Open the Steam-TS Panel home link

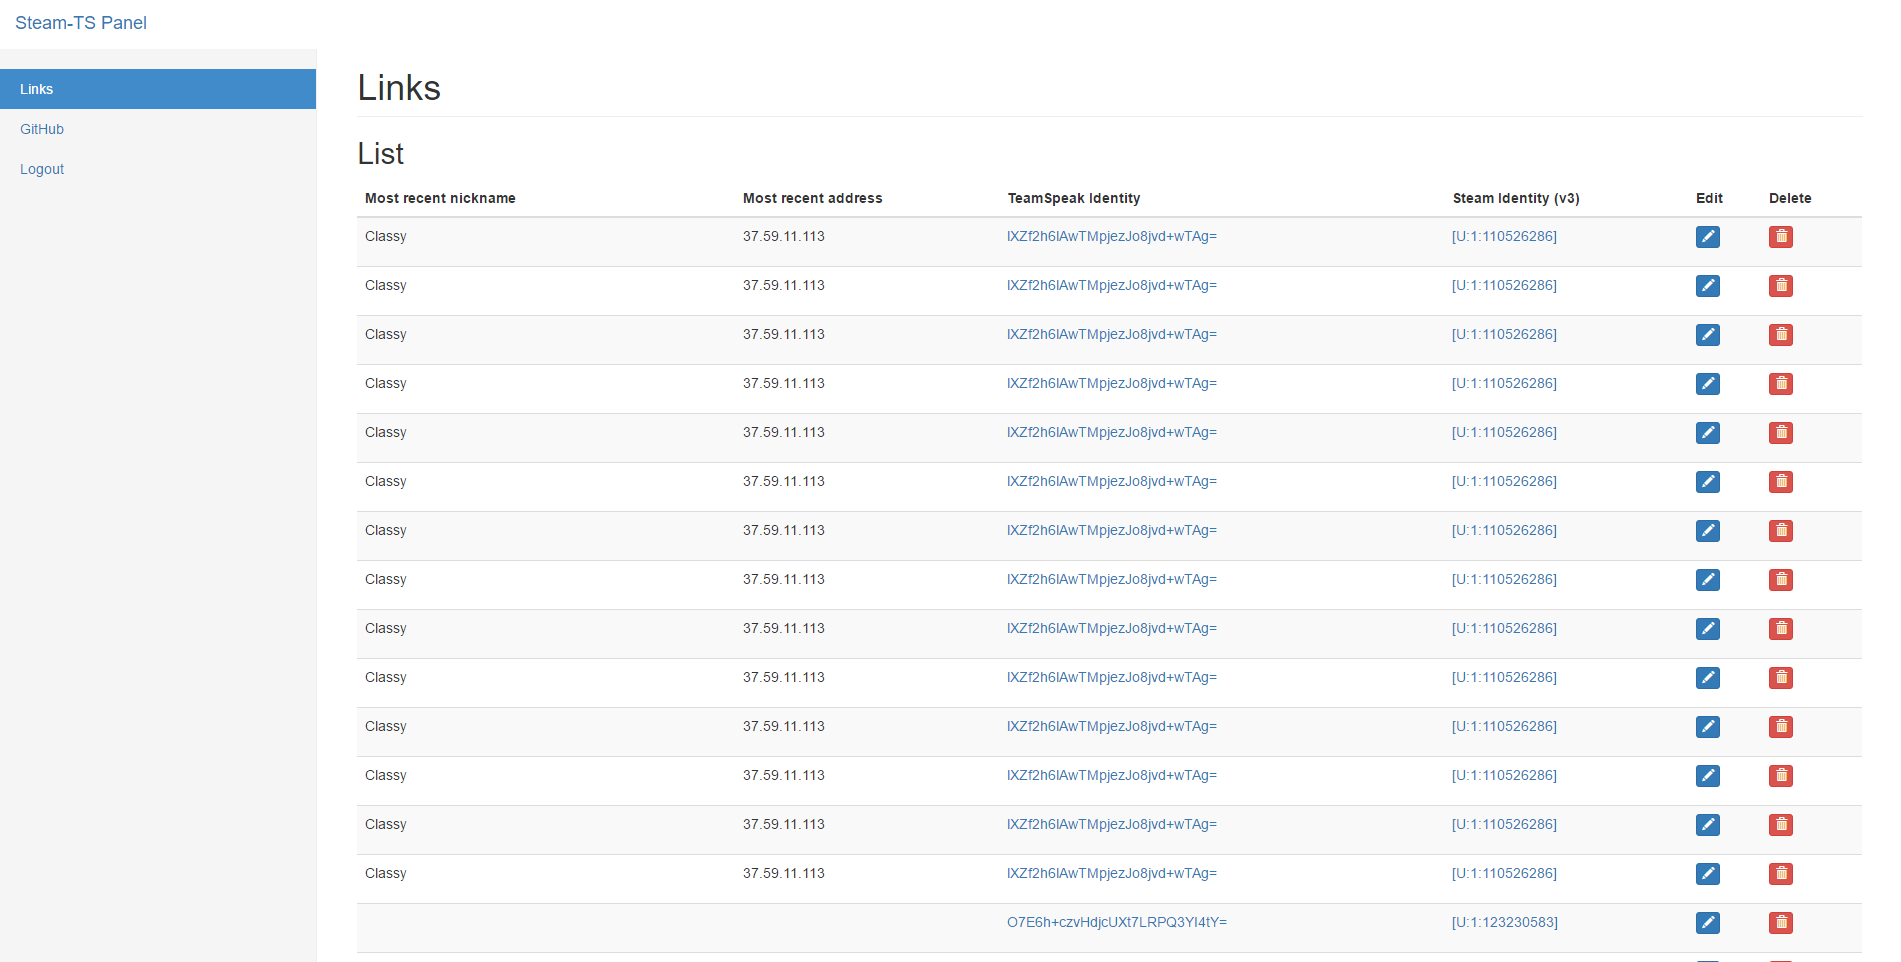pyautogui.click(x=81, y=23)
